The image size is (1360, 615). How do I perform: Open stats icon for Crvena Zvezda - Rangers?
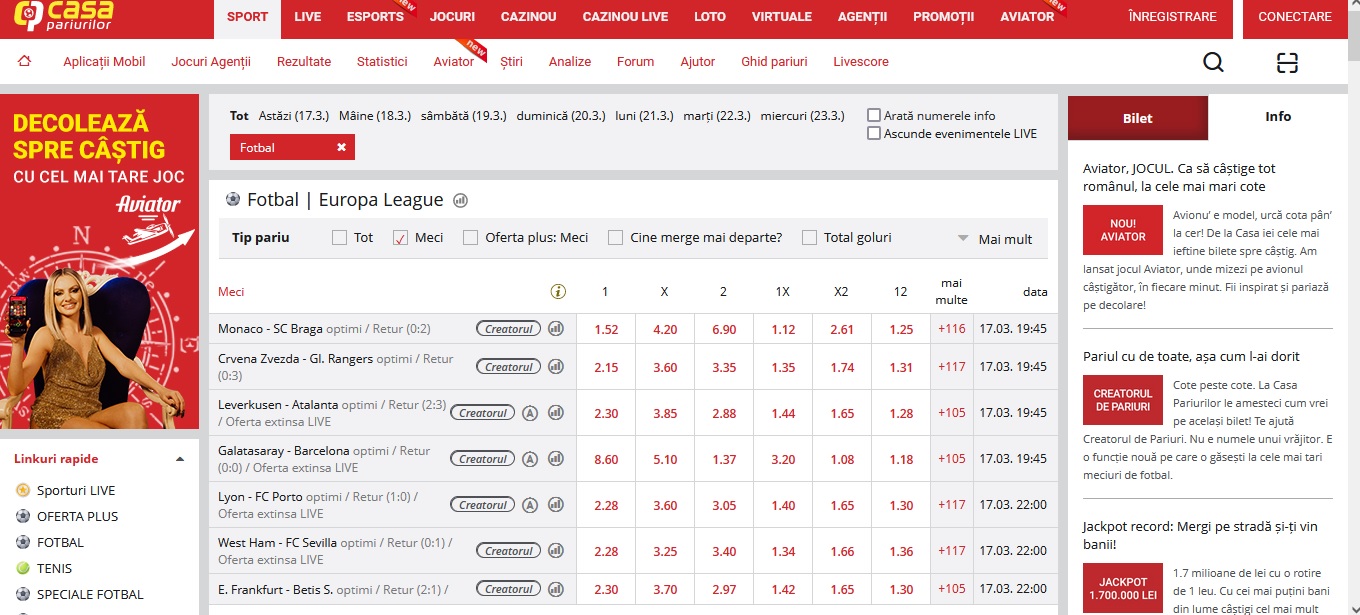(556, 367)
